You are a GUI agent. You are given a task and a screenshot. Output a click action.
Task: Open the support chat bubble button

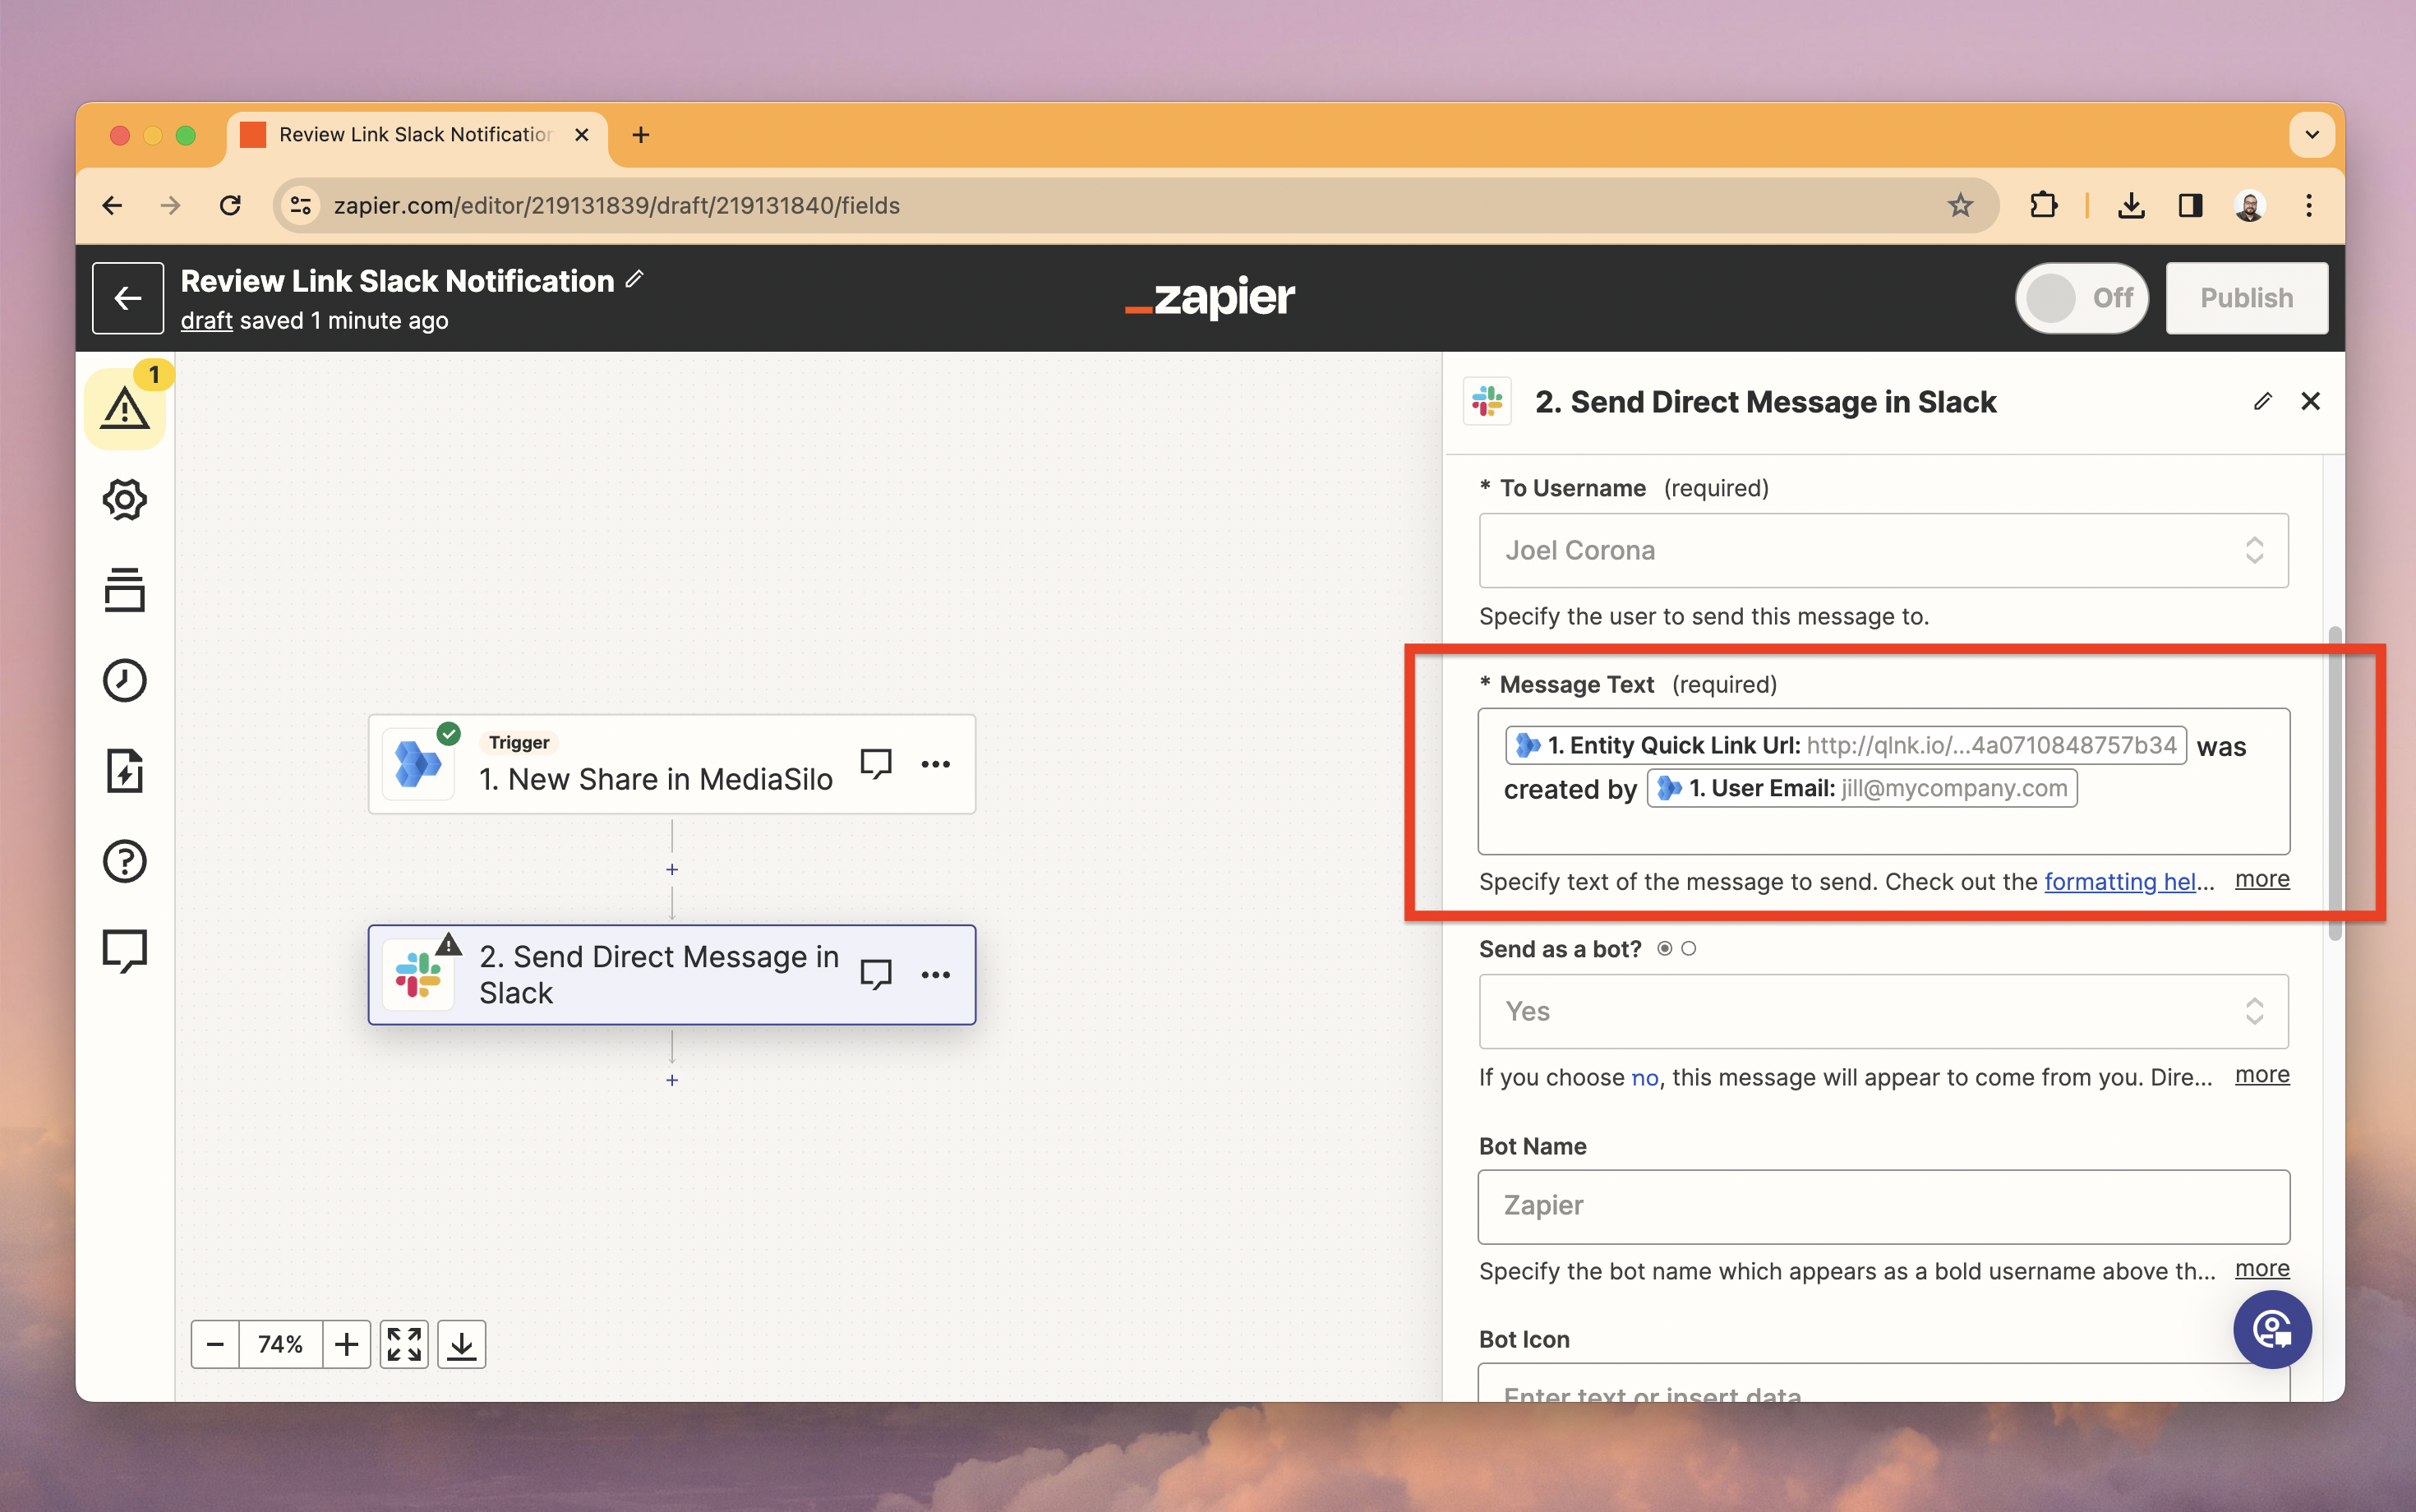click(x=2273, y=1329)
